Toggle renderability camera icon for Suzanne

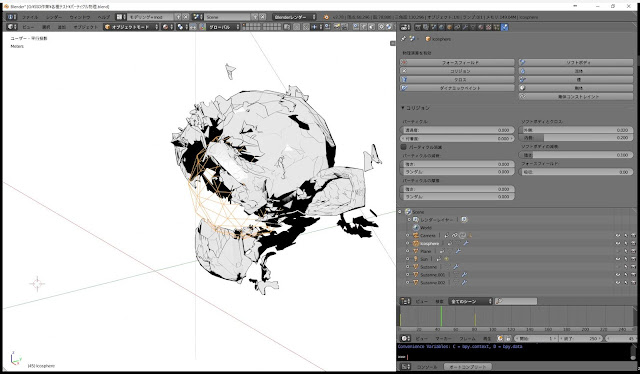coord(633,267)
